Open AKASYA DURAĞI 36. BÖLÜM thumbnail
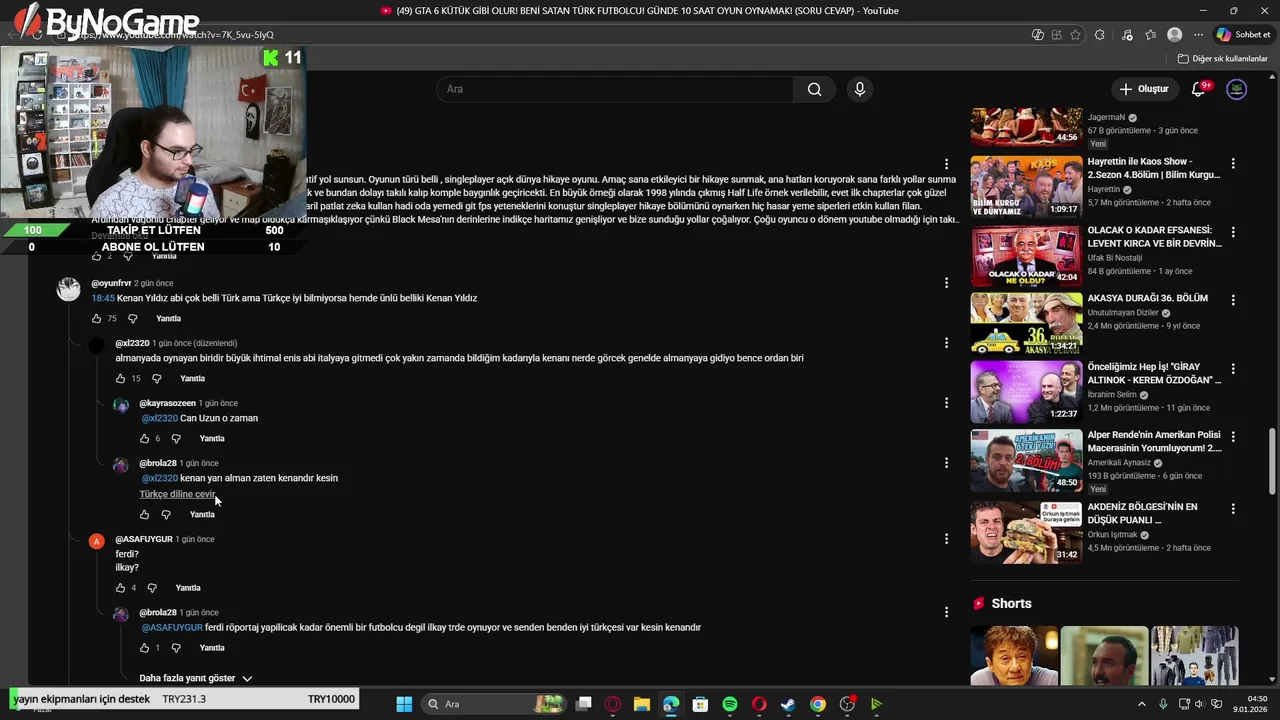The width and height of the screenshot is (1280, 720). [x=1026, y=324]
